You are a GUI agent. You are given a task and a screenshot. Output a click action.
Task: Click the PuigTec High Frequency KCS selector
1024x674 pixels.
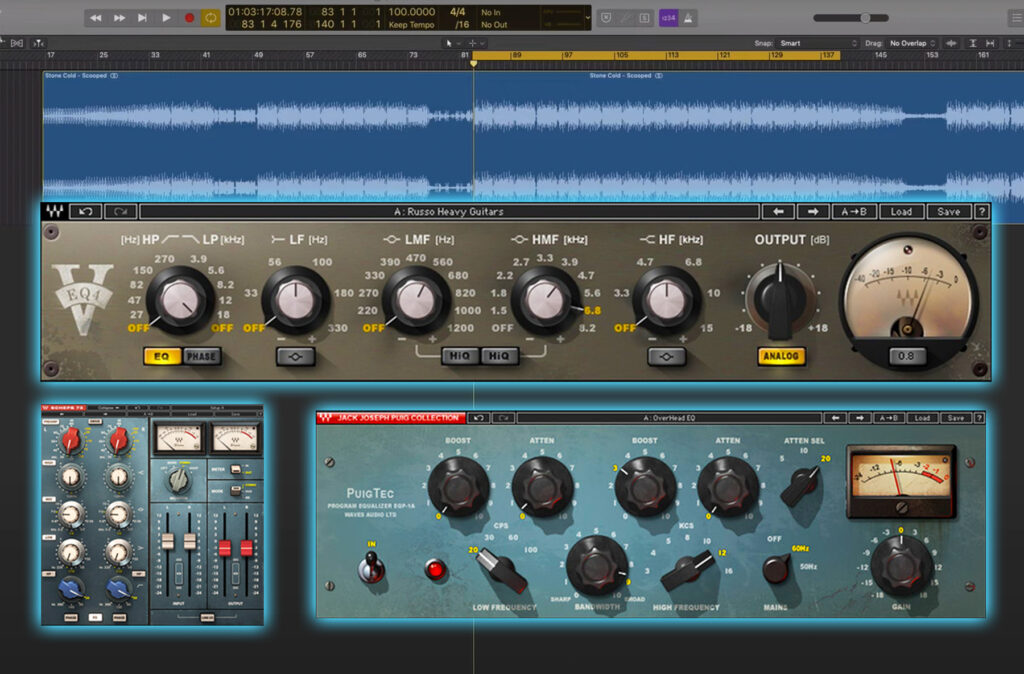point(687,570)
